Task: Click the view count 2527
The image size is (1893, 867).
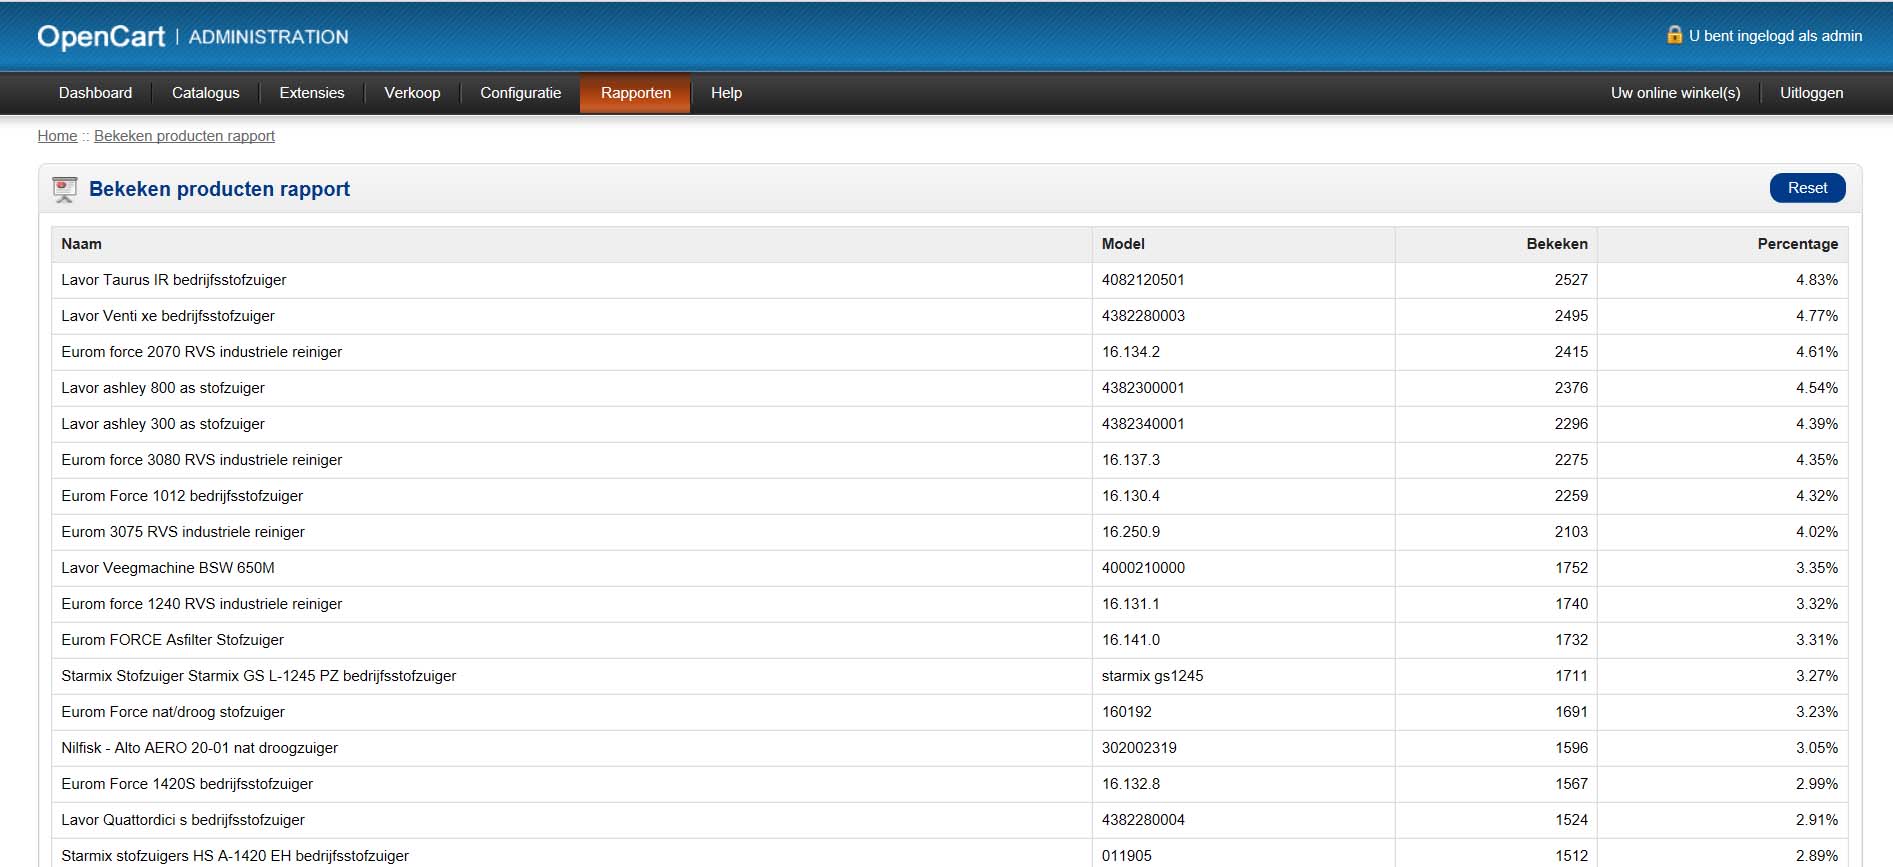Action: click(1571, 280)
